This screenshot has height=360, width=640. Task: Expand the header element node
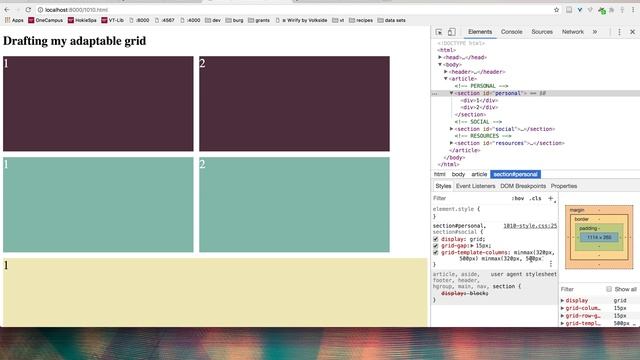tap(446, 72)
